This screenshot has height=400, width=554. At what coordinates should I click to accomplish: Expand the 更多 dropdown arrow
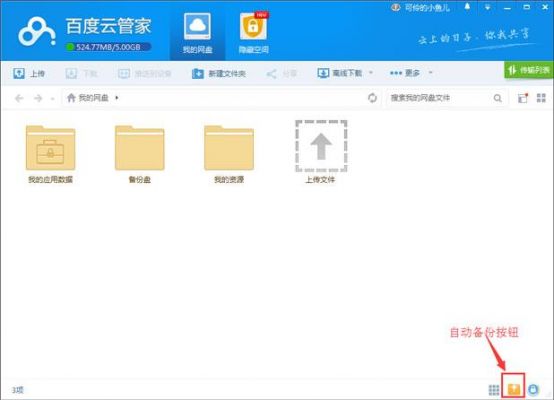point(430,72)
